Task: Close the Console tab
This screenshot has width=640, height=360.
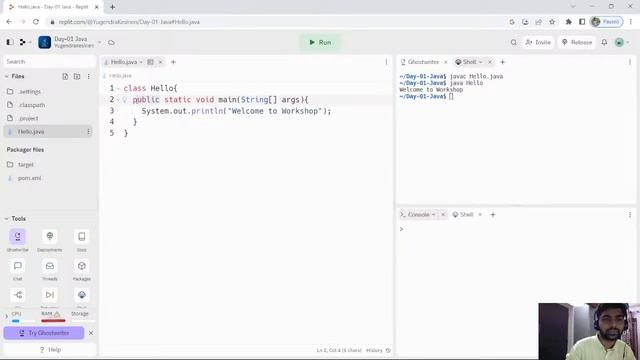Action: click(443, 214)
